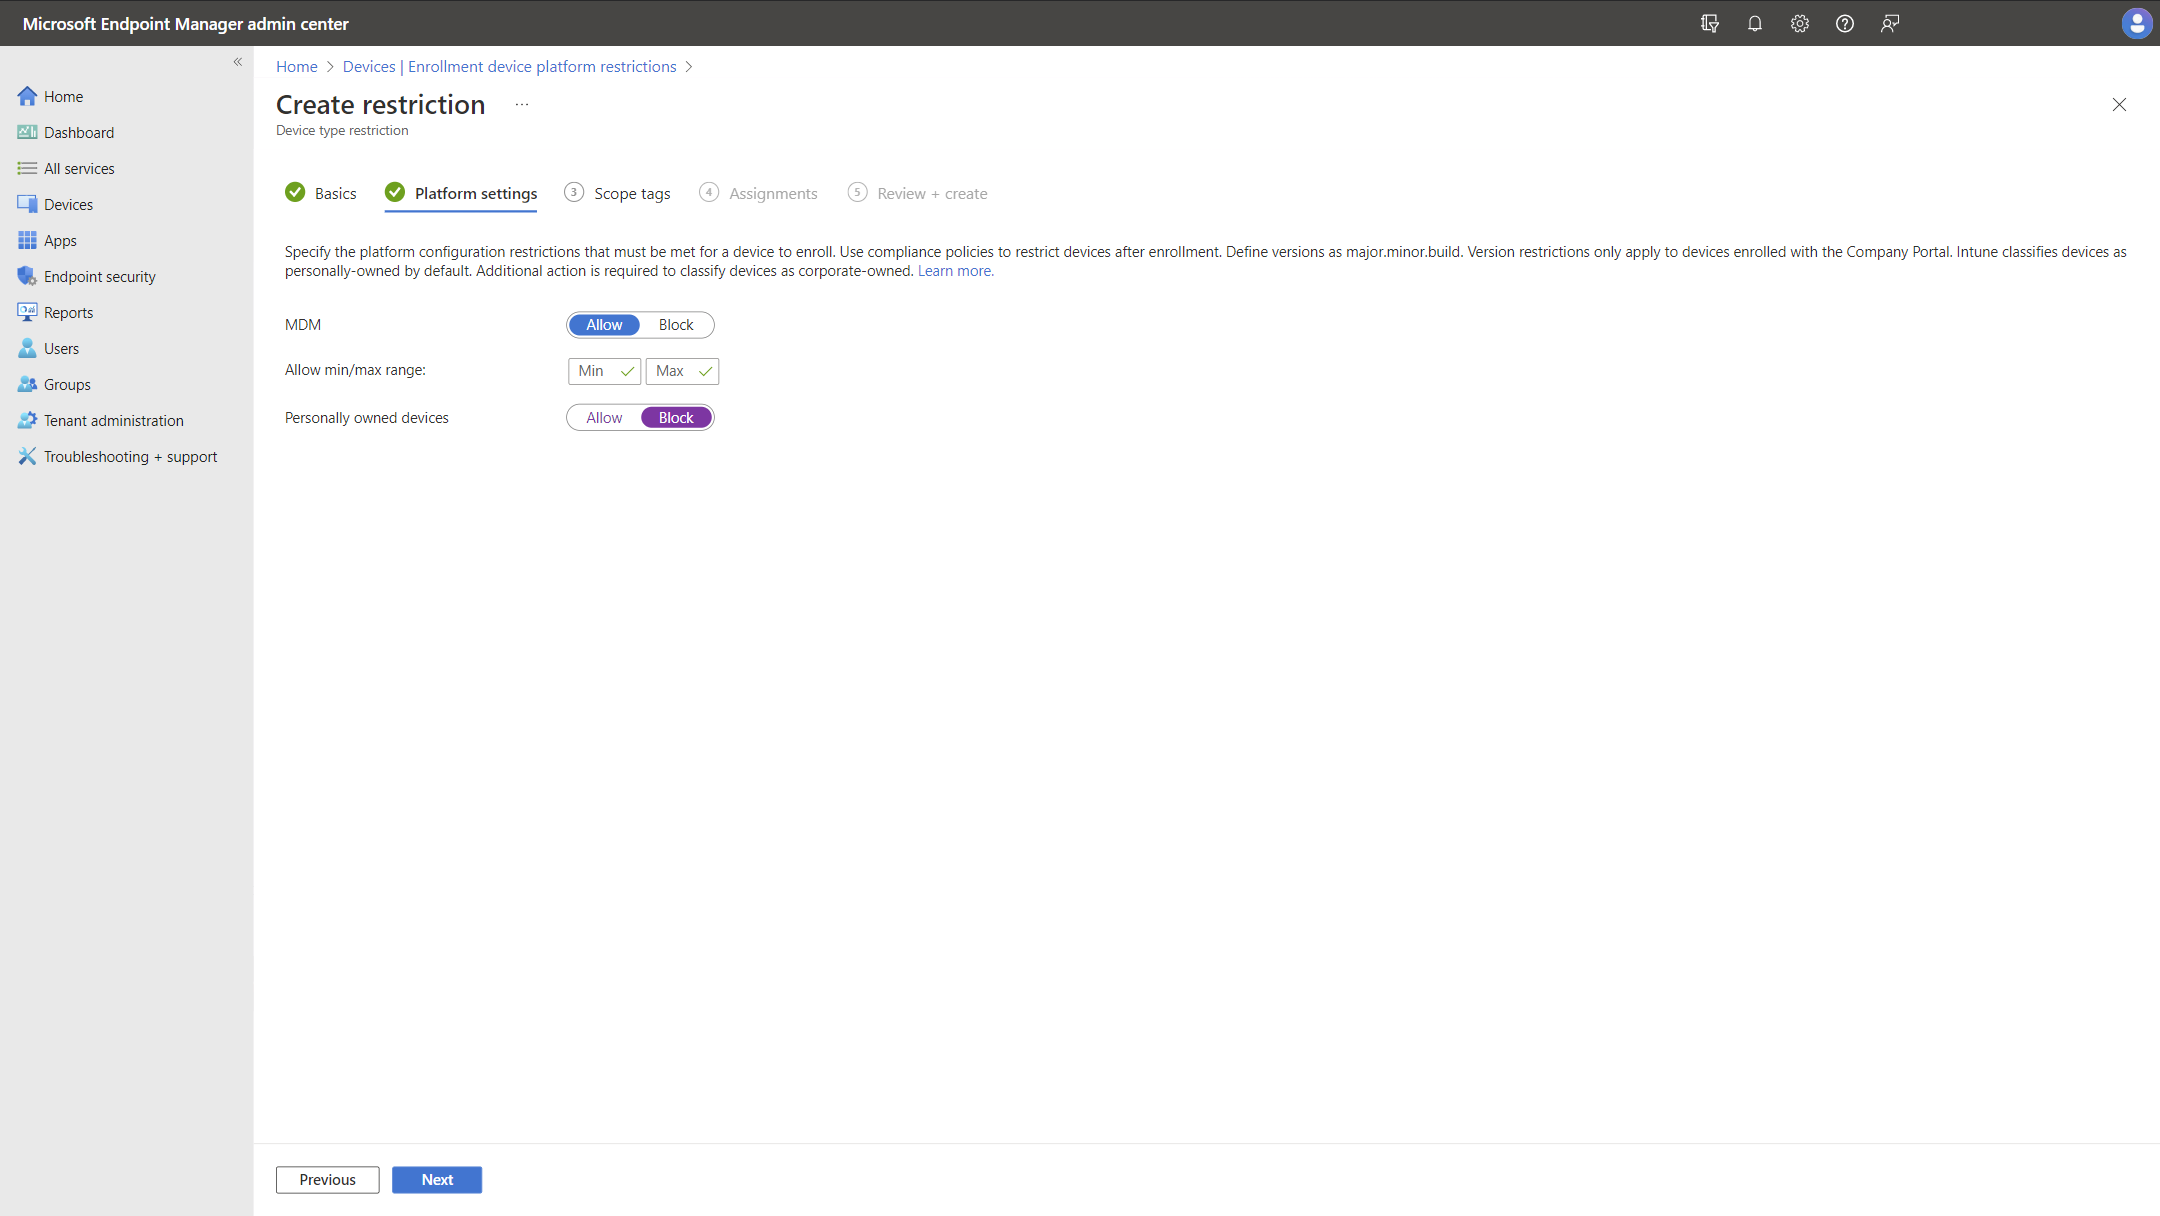The image size is (2160, 1216).
Task: Select Allow on the MDM toggle
Action: (x=604, y=325)
